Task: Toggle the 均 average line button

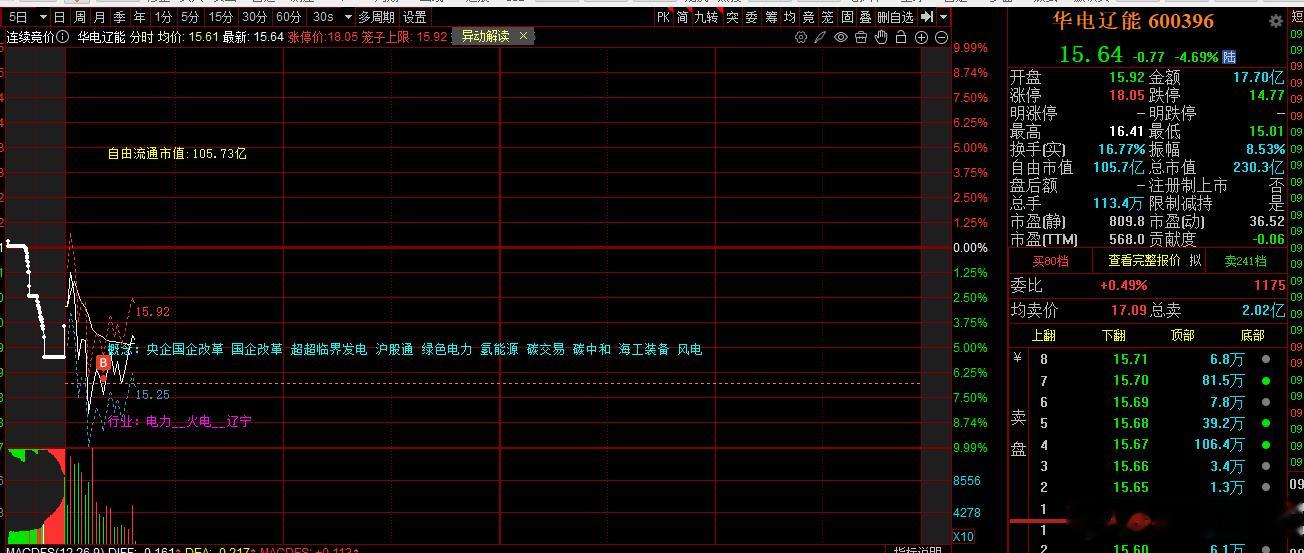Action: pos(790,17)
